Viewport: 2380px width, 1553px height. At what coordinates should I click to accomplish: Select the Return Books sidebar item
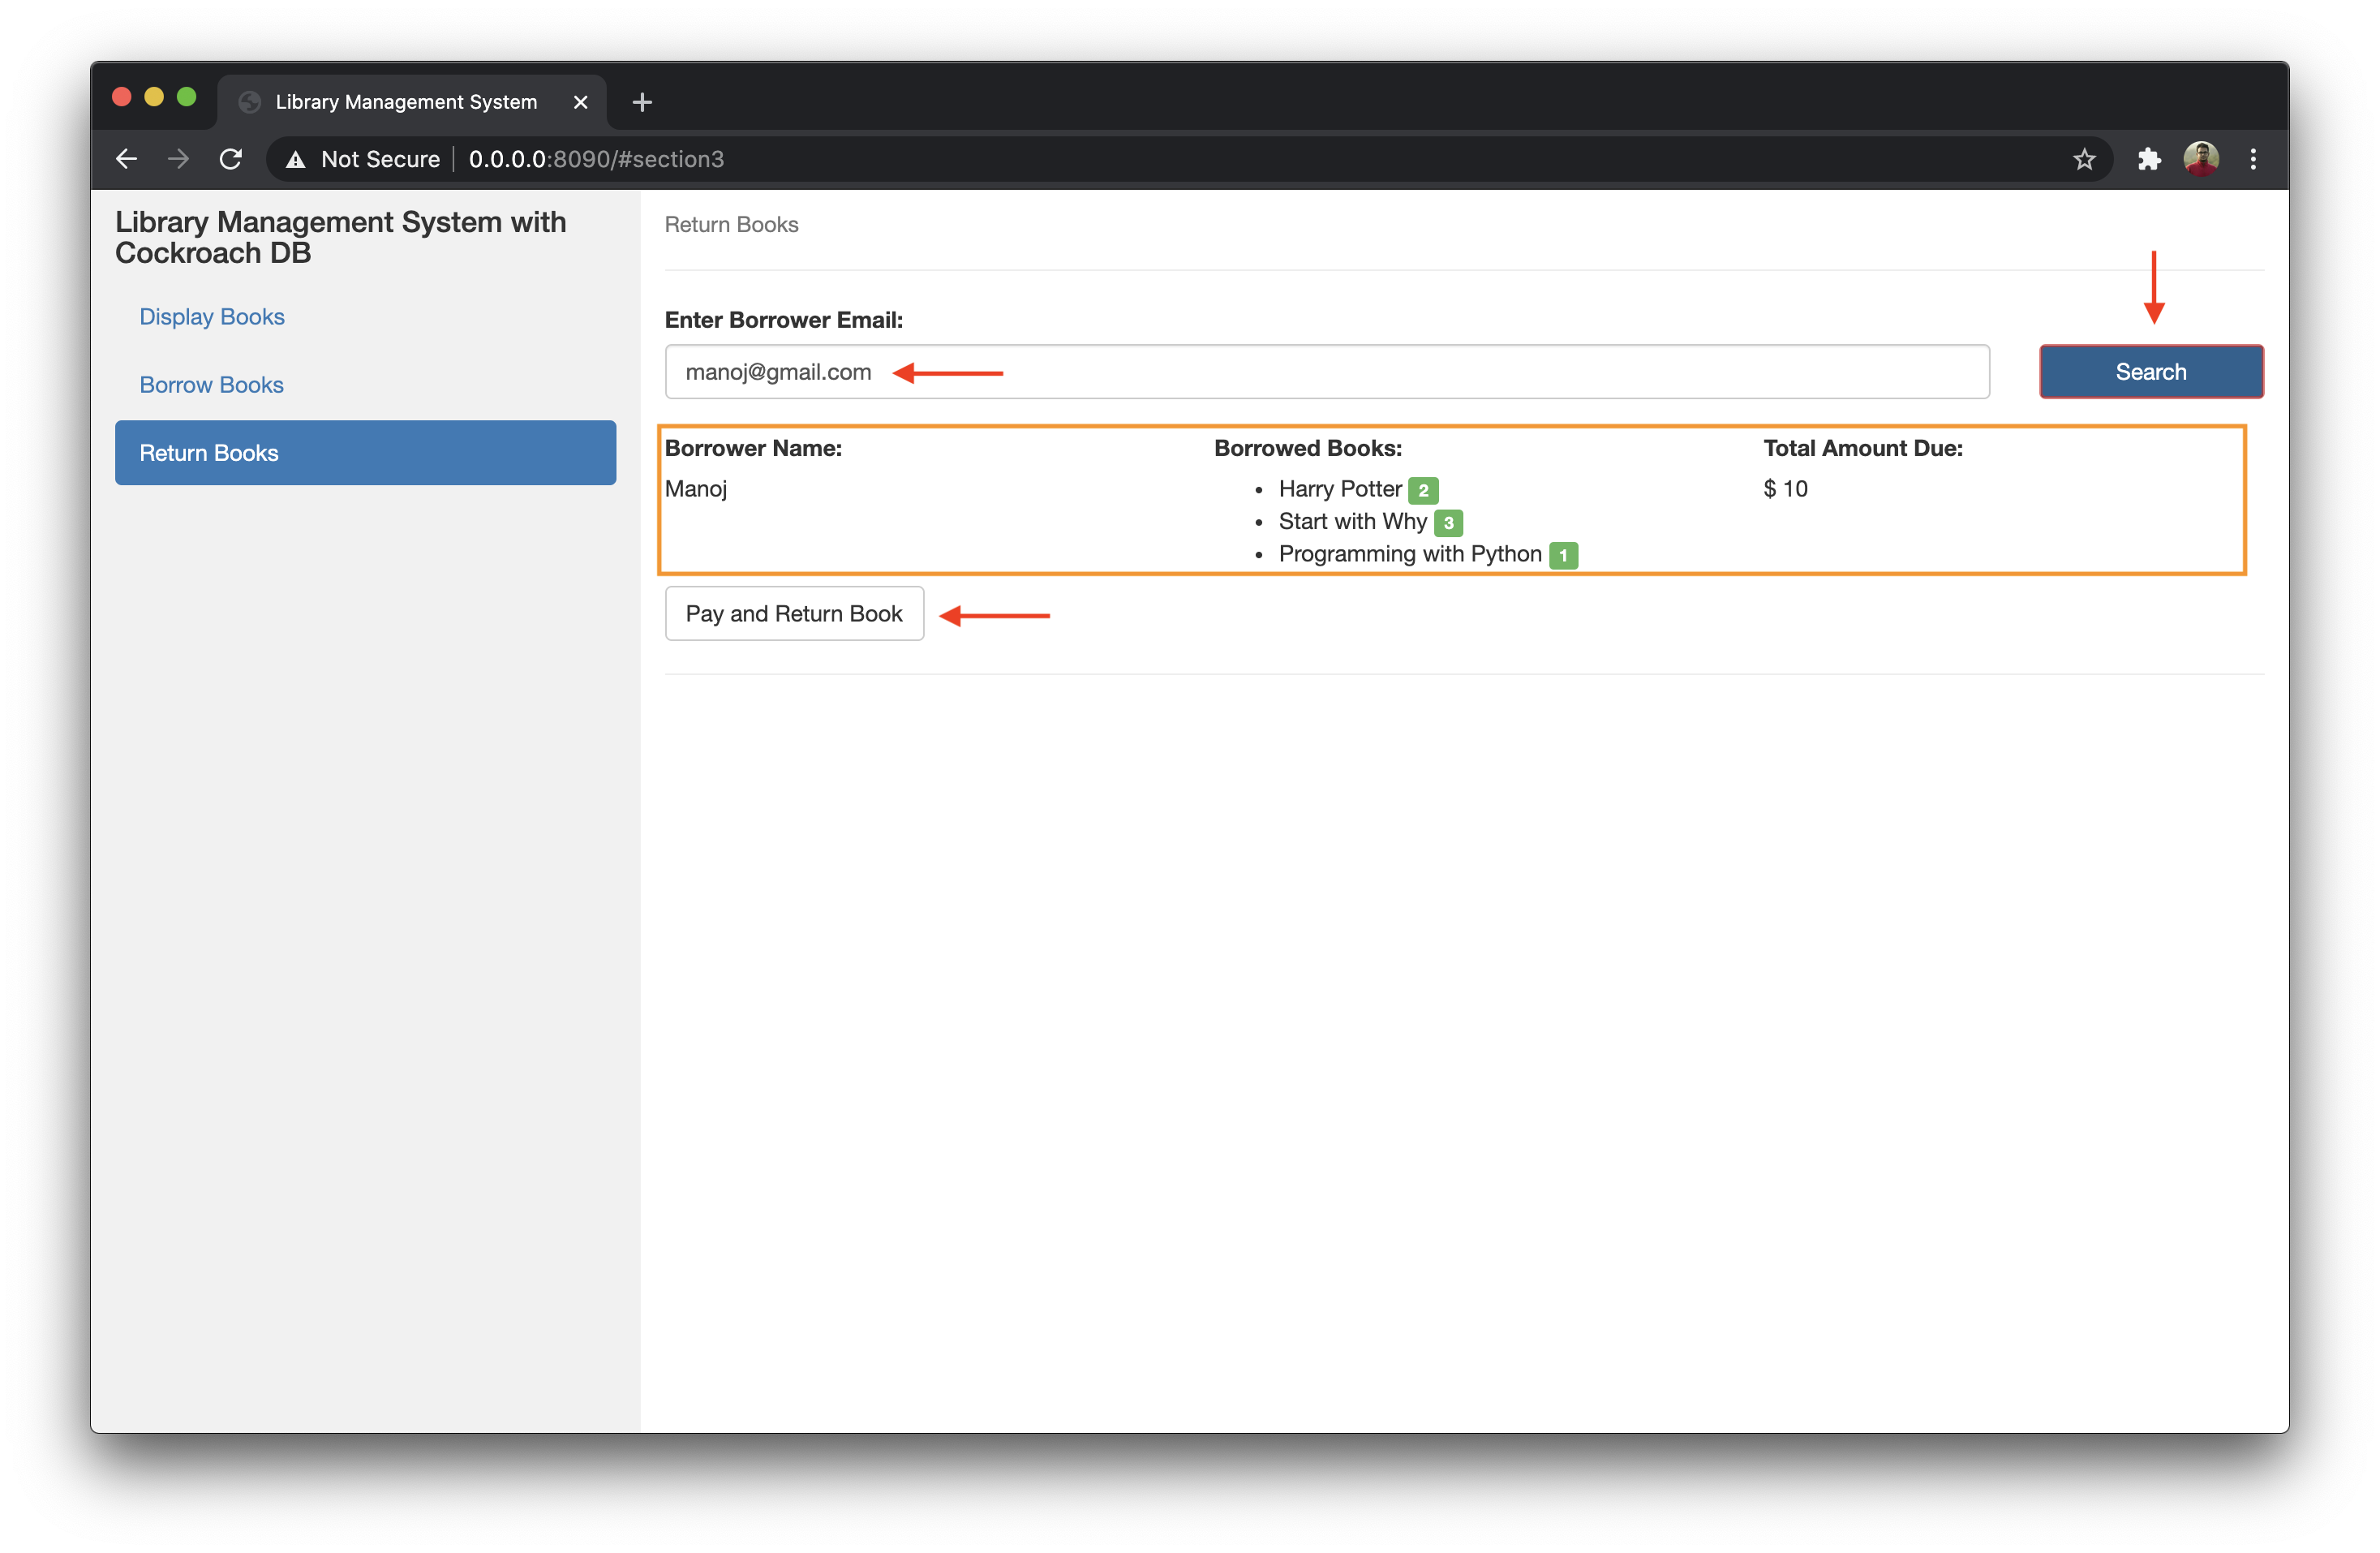tap(365, 453)
